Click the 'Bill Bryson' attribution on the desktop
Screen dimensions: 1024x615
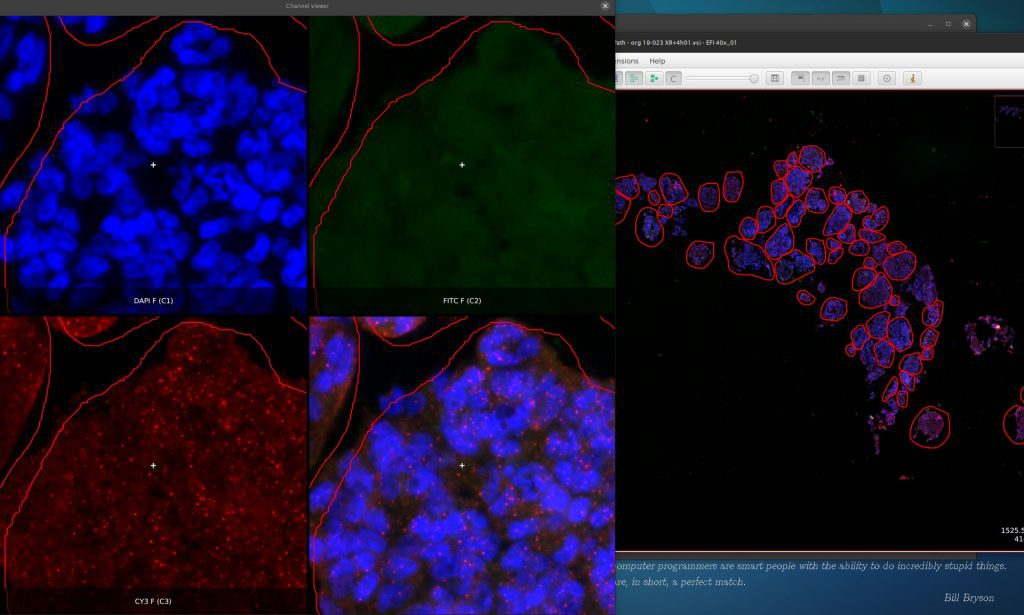(969, 597)
